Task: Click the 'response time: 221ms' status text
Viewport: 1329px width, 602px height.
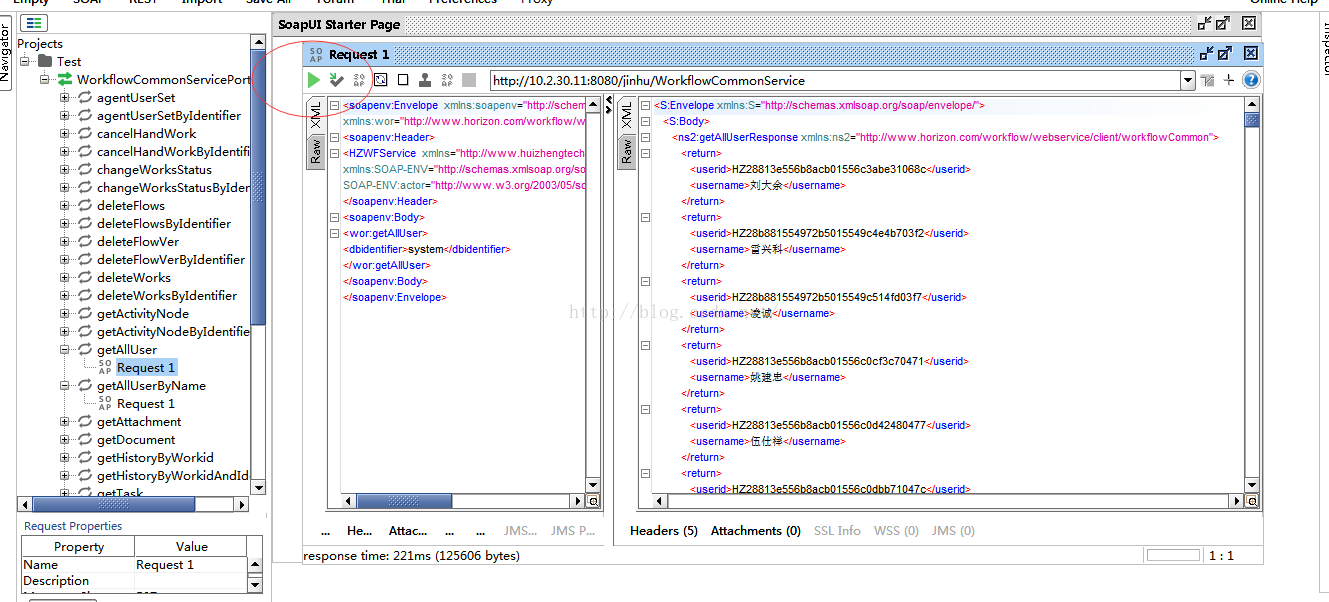Action: coord(411,555)
